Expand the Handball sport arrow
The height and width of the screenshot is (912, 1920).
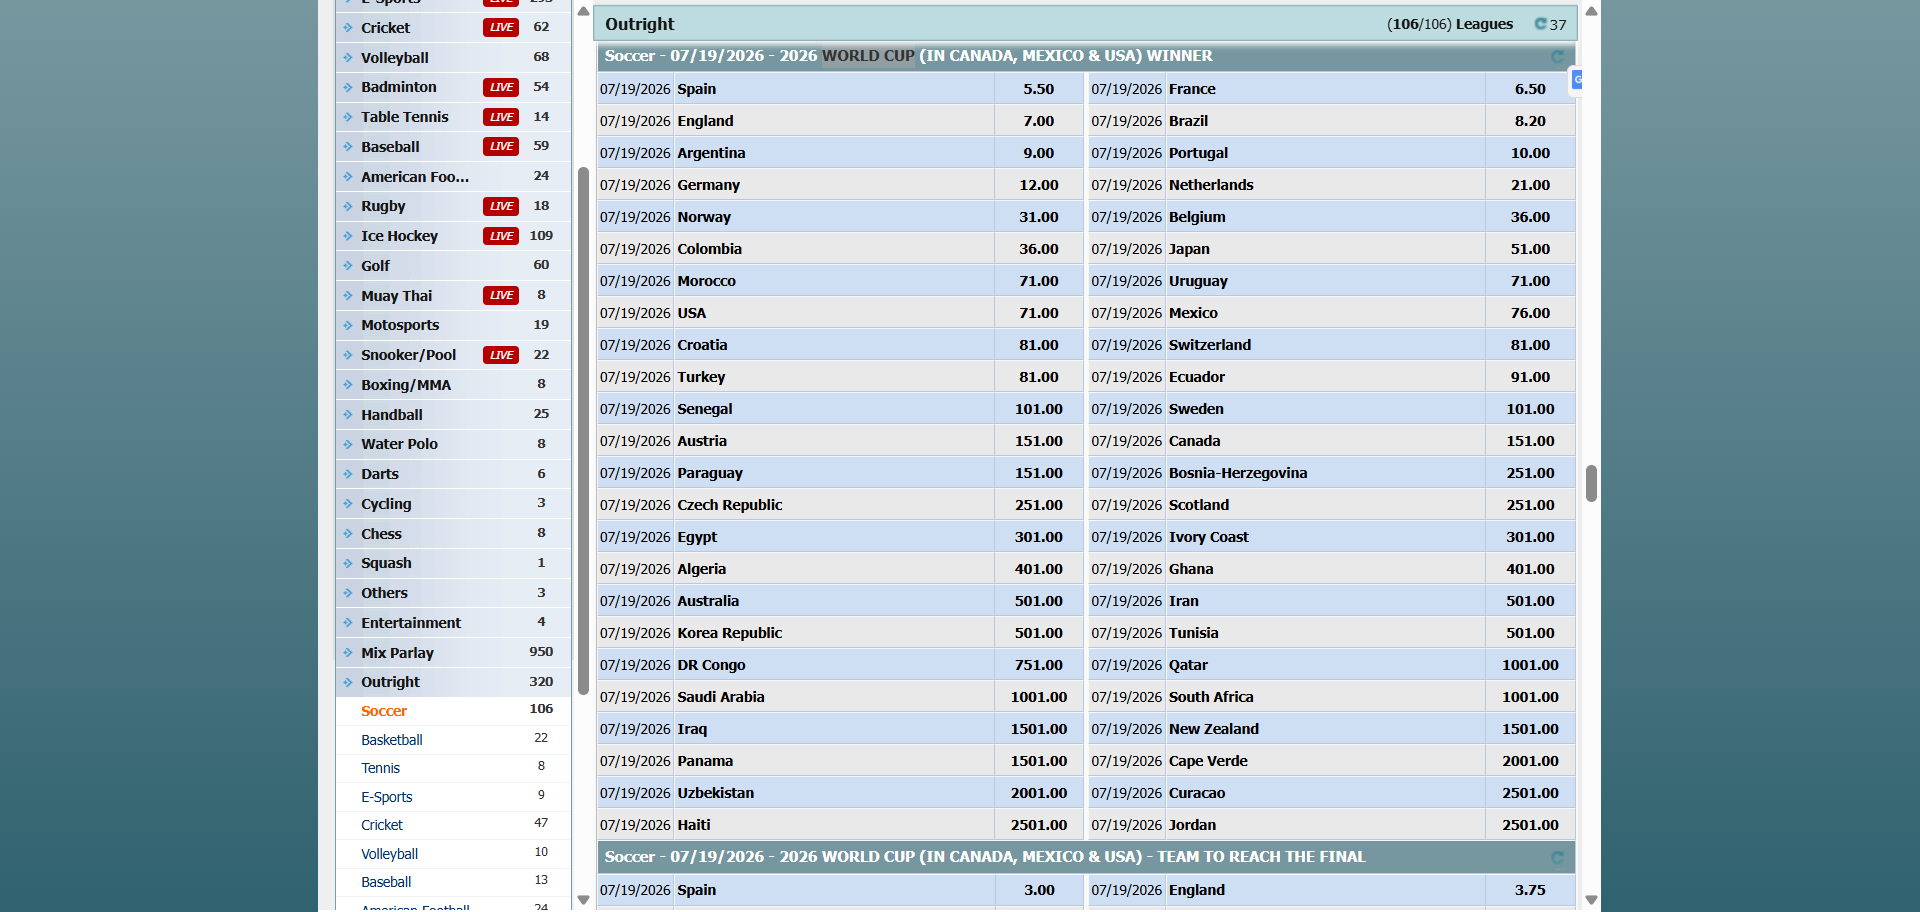pyautogui.click(x=348, y=415)
